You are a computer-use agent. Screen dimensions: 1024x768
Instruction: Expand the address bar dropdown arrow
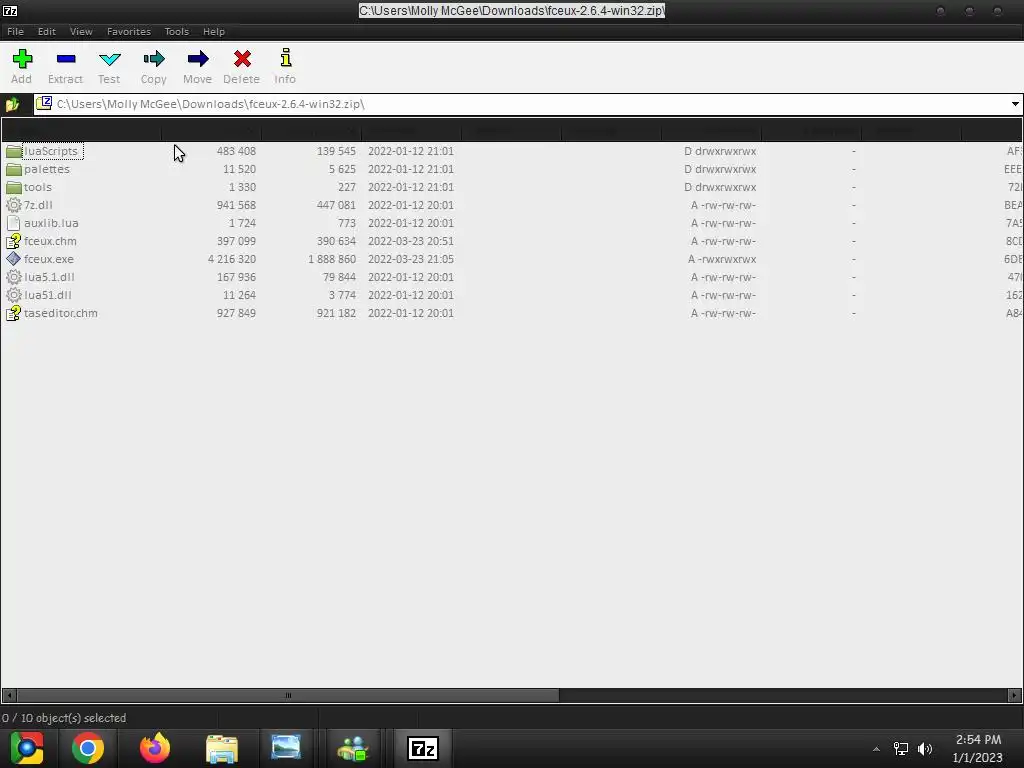tap(1015, 104)
